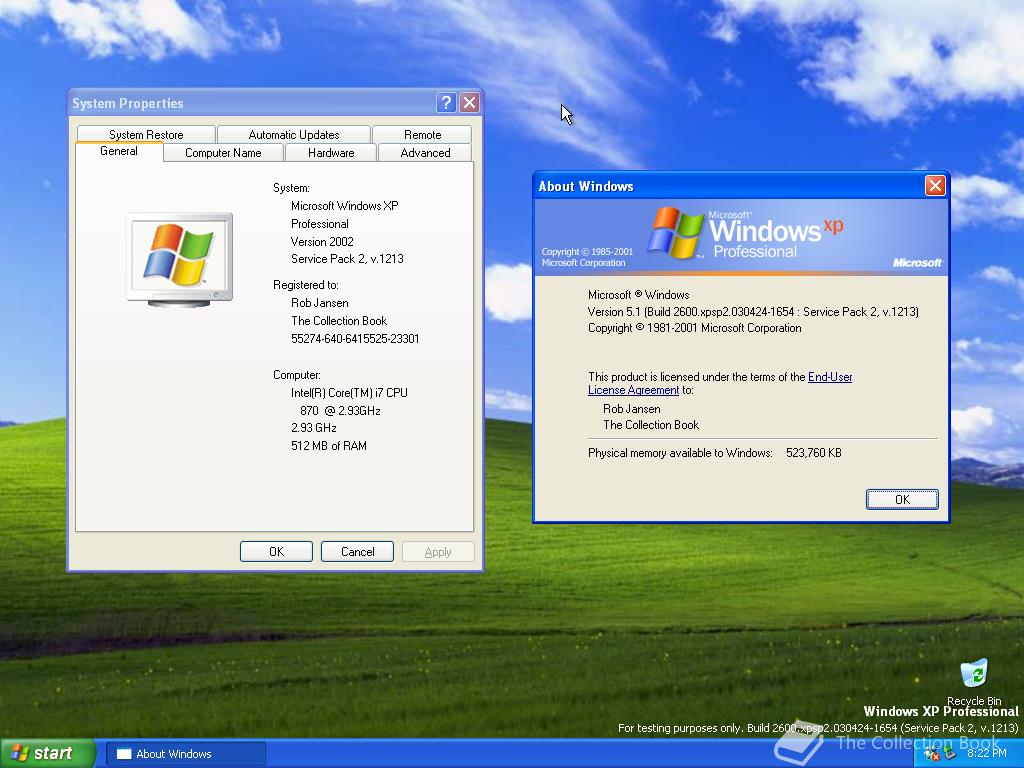The width and height of the screenshot is (1024, 768).
Task: Open the Recycle Bin desktop icon
Action: (974, 682)
